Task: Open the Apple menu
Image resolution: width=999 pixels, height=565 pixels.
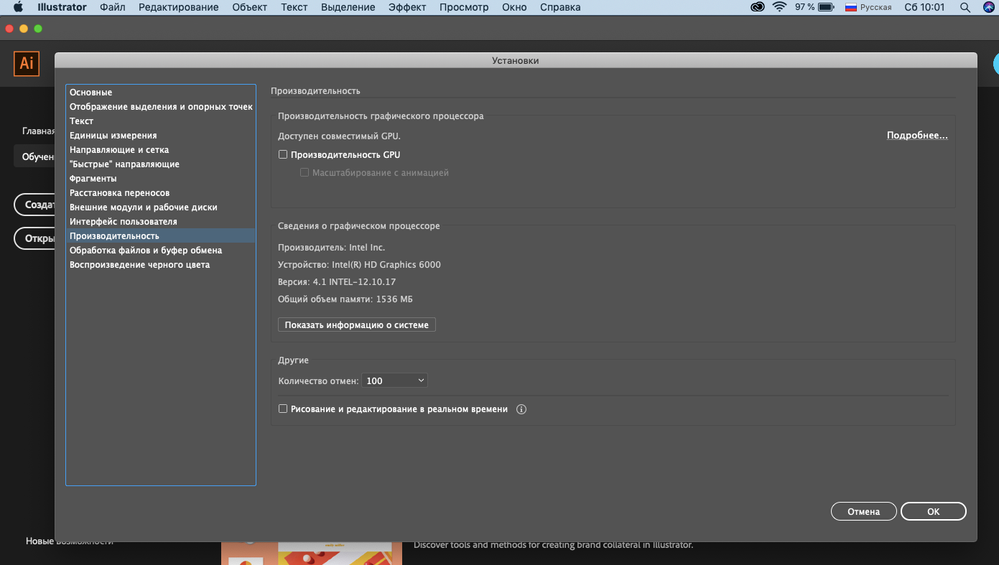Action: pyautogui.click(x=18, y=7)
